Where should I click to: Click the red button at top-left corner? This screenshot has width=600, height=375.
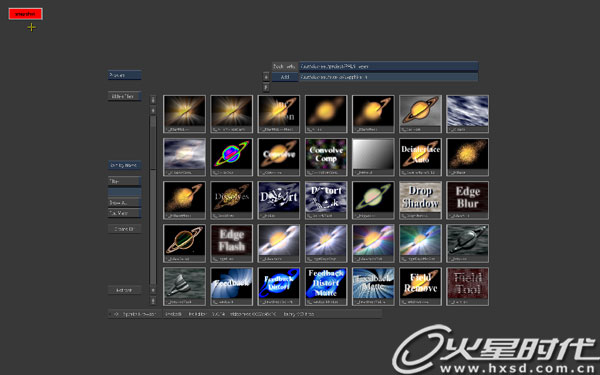(26, 14)
